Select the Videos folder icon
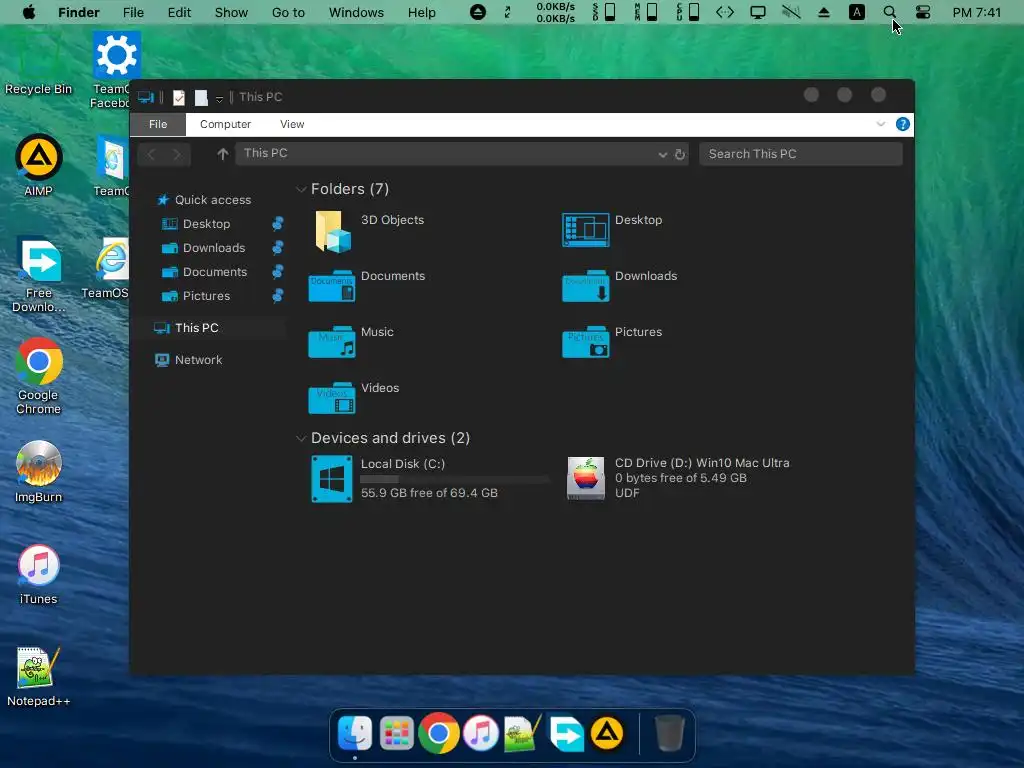 click(x=332, y=397)
